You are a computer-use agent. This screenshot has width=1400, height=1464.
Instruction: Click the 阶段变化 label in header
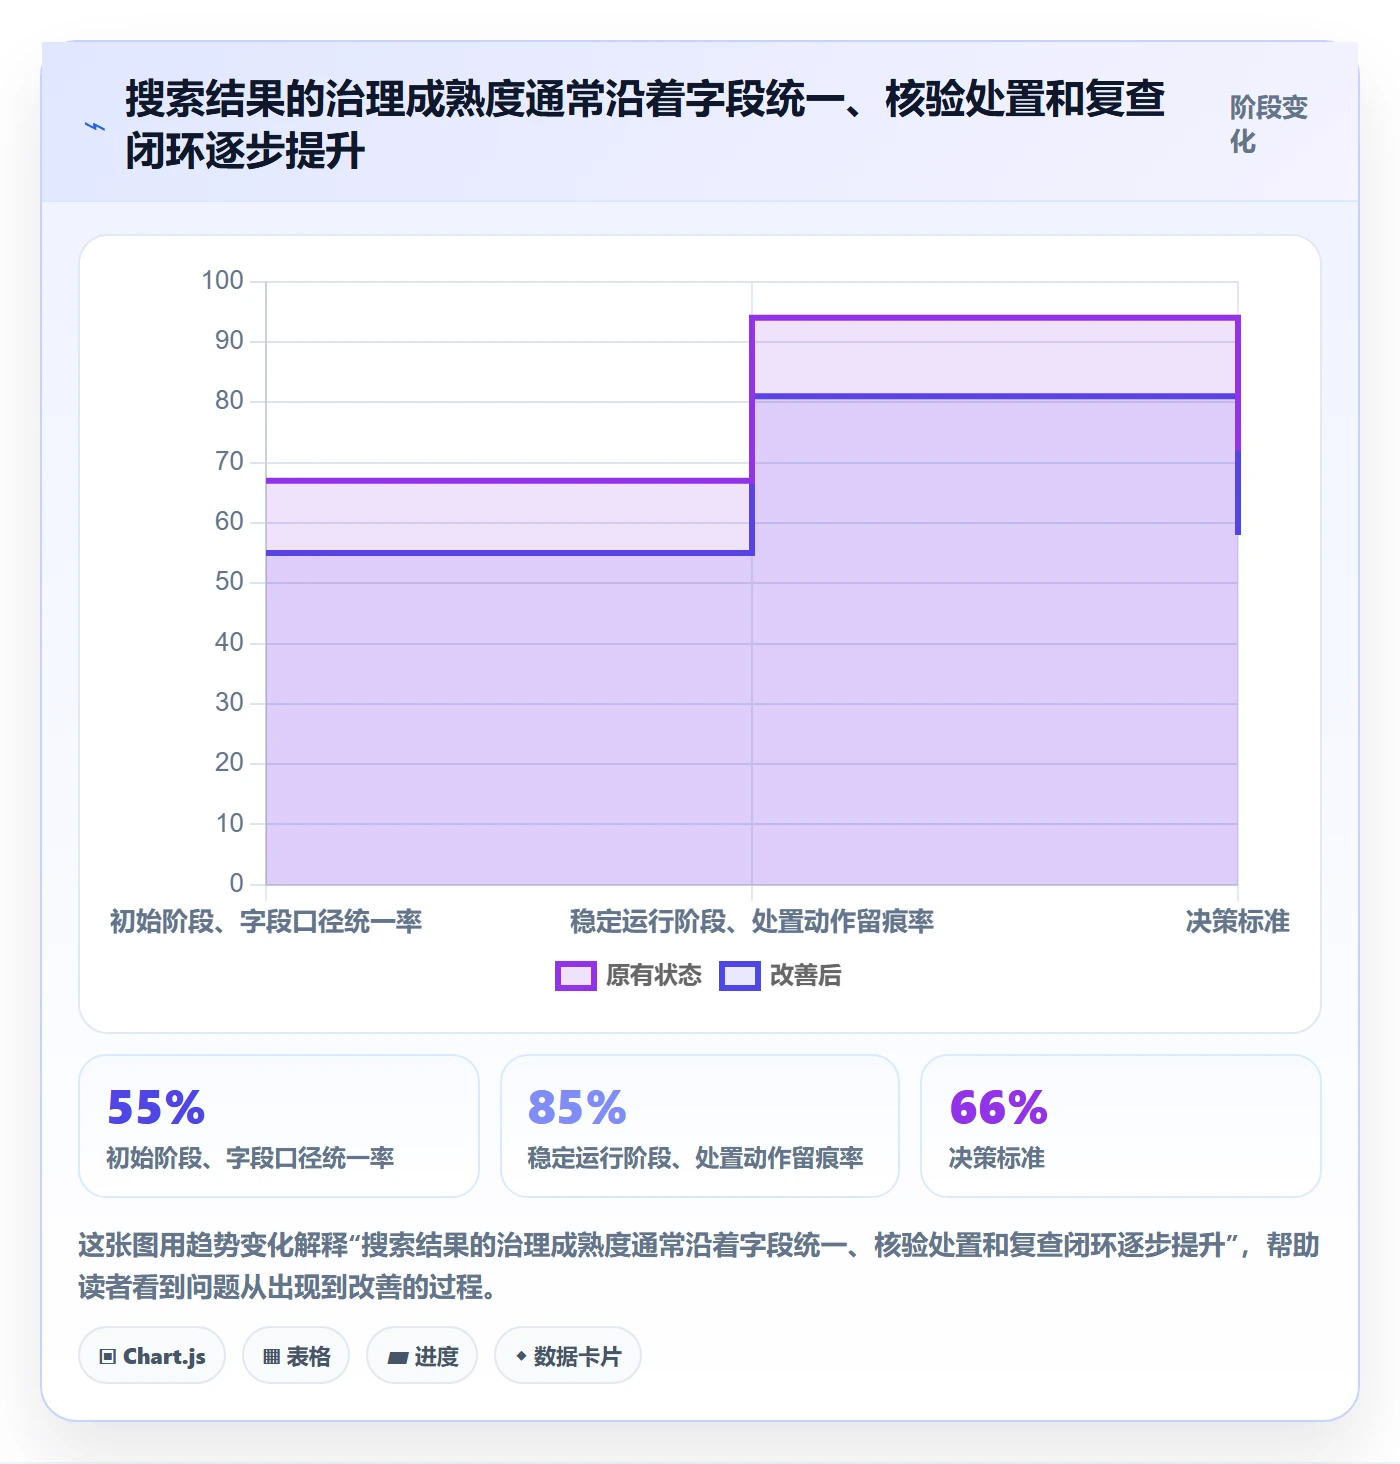point(1269,124)
